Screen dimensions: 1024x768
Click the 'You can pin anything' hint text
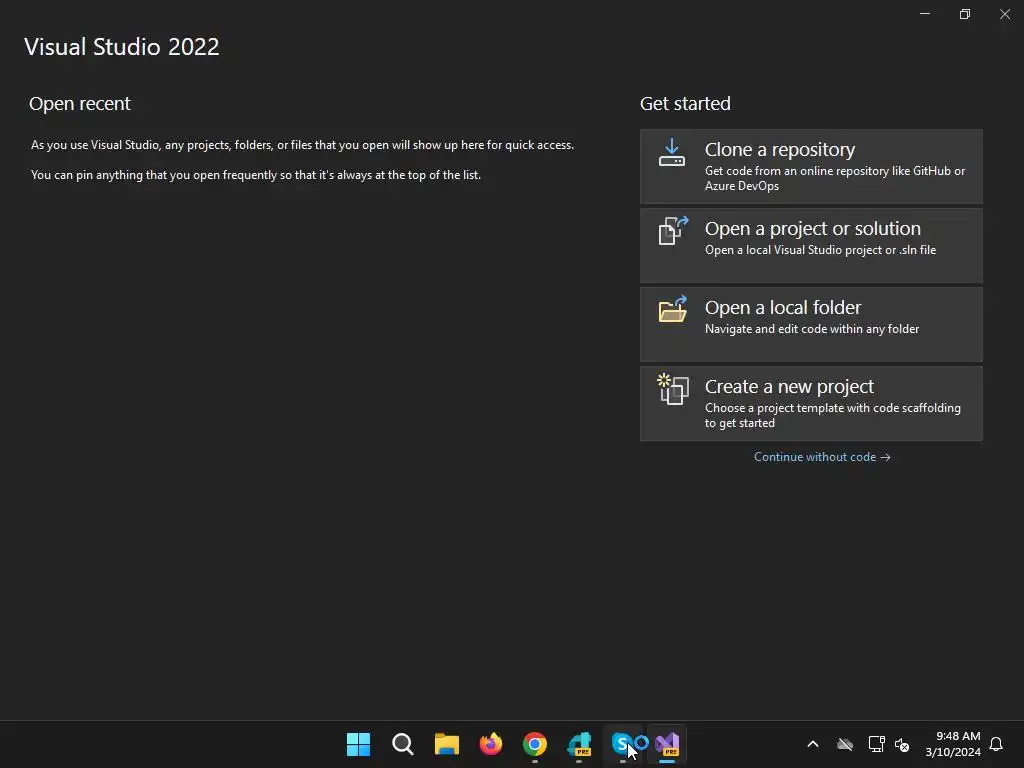(x=255, y=175)
